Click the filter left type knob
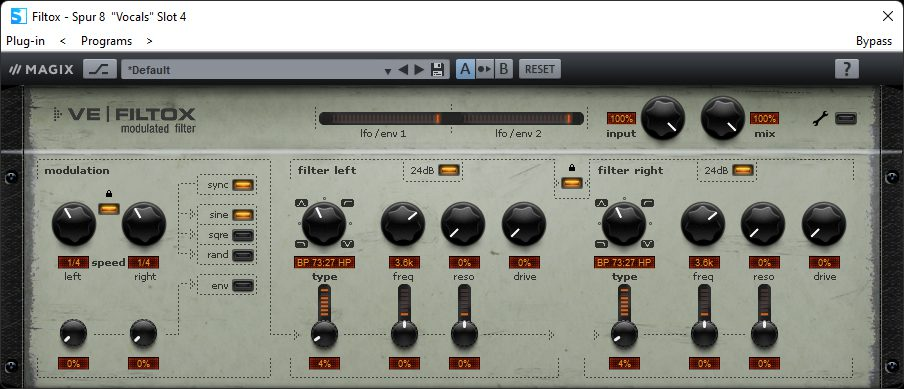The width and height of the screenshot is (904, 389). pyautogui.click(x=324, y=224)
